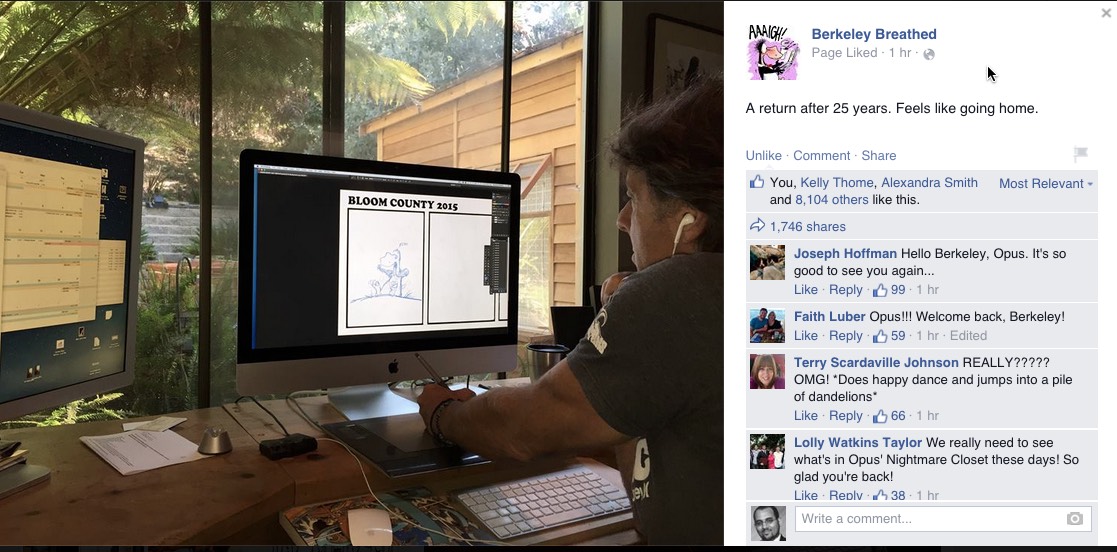Open Faith Luber's profile picture
Viewport: 1117px width, 552px height.
point(767,326)
